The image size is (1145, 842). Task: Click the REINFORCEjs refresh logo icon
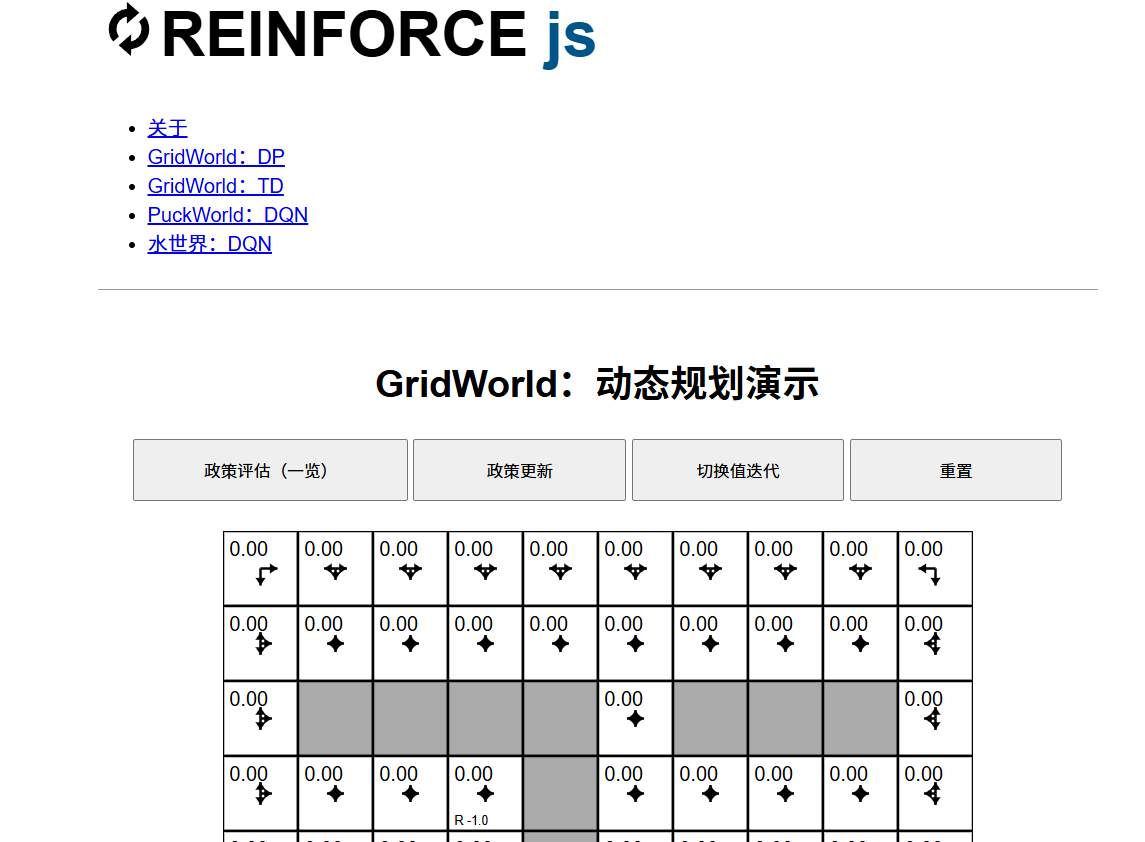(129, 30)
